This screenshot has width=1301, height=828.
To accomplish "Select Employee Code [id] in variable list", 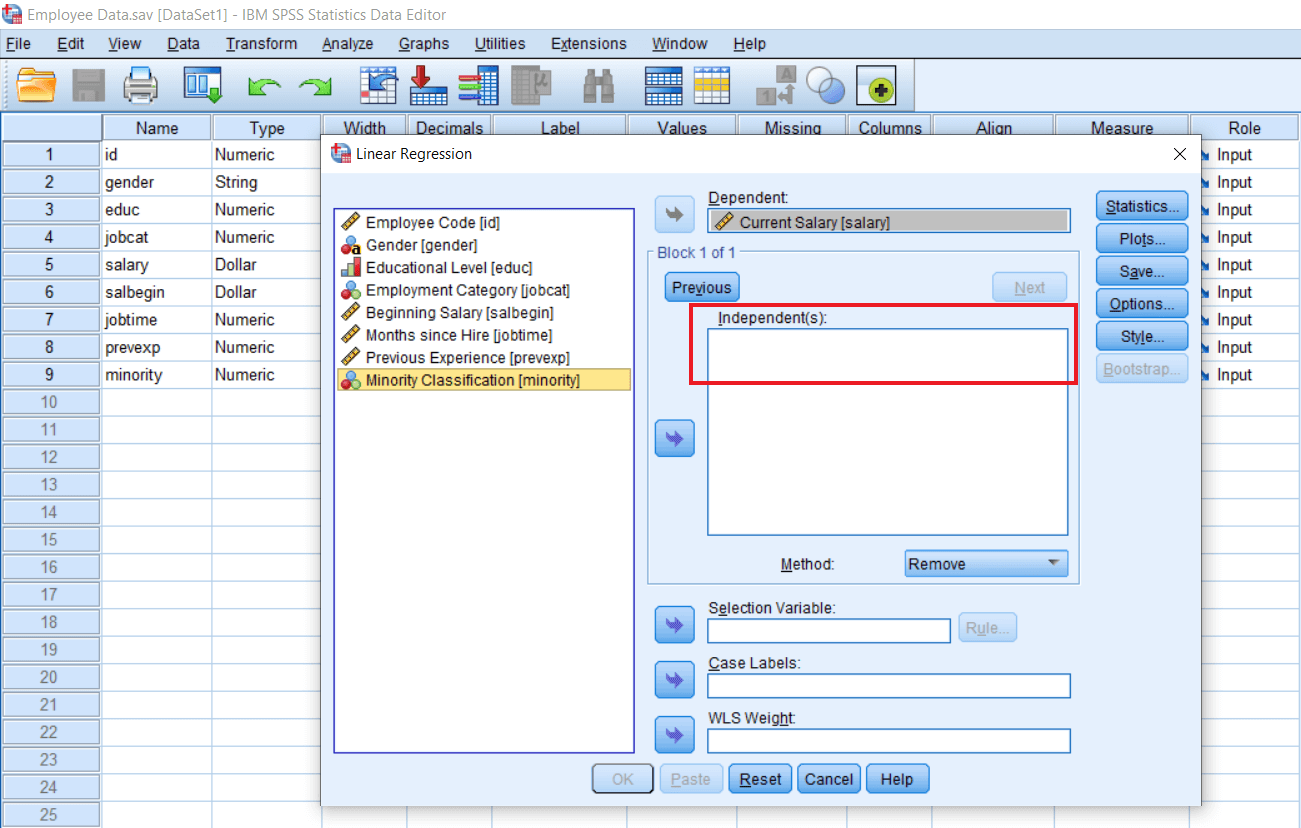I will (x=484, y=222).
